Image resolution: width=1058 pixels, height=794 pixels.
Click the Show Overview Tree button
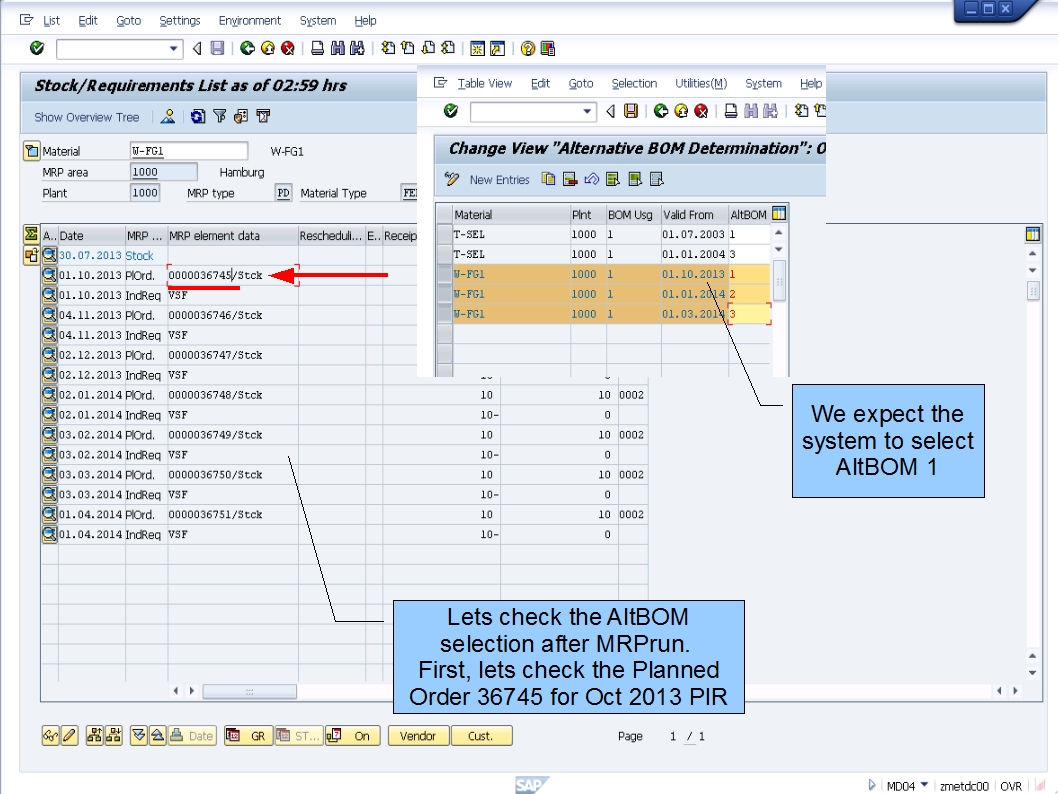[x=85, y=117]
